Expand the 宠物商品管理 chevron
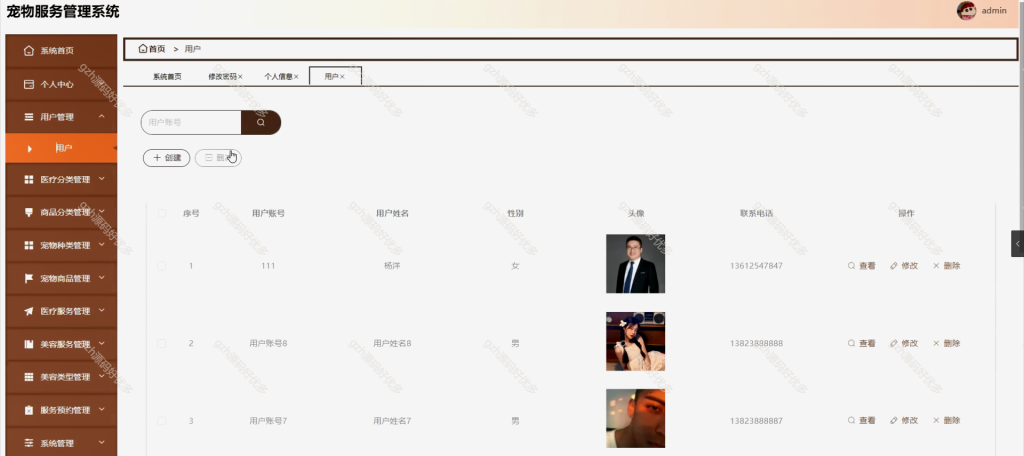 (x=102, y=277)
